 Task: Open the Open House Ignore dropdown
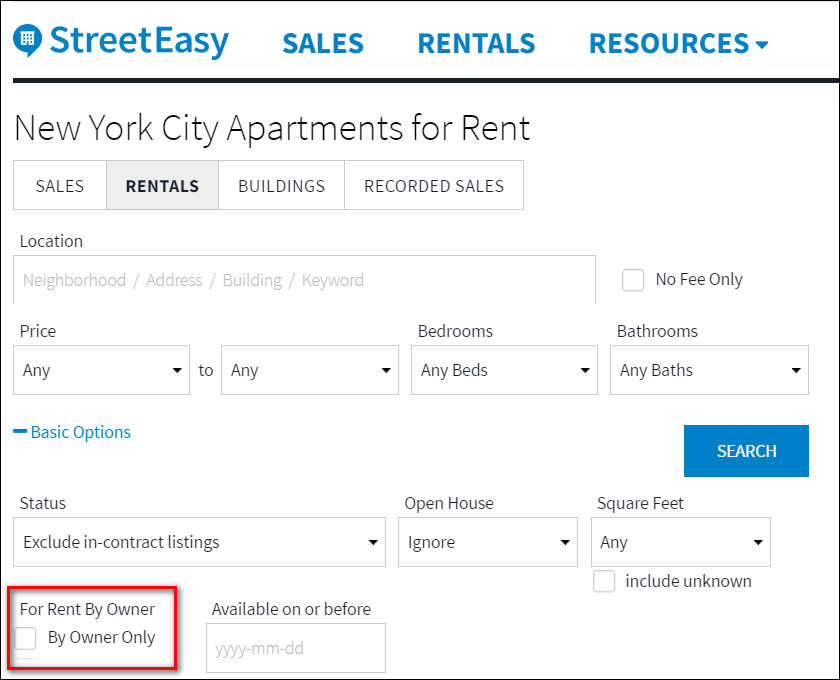tap(488, 542)
